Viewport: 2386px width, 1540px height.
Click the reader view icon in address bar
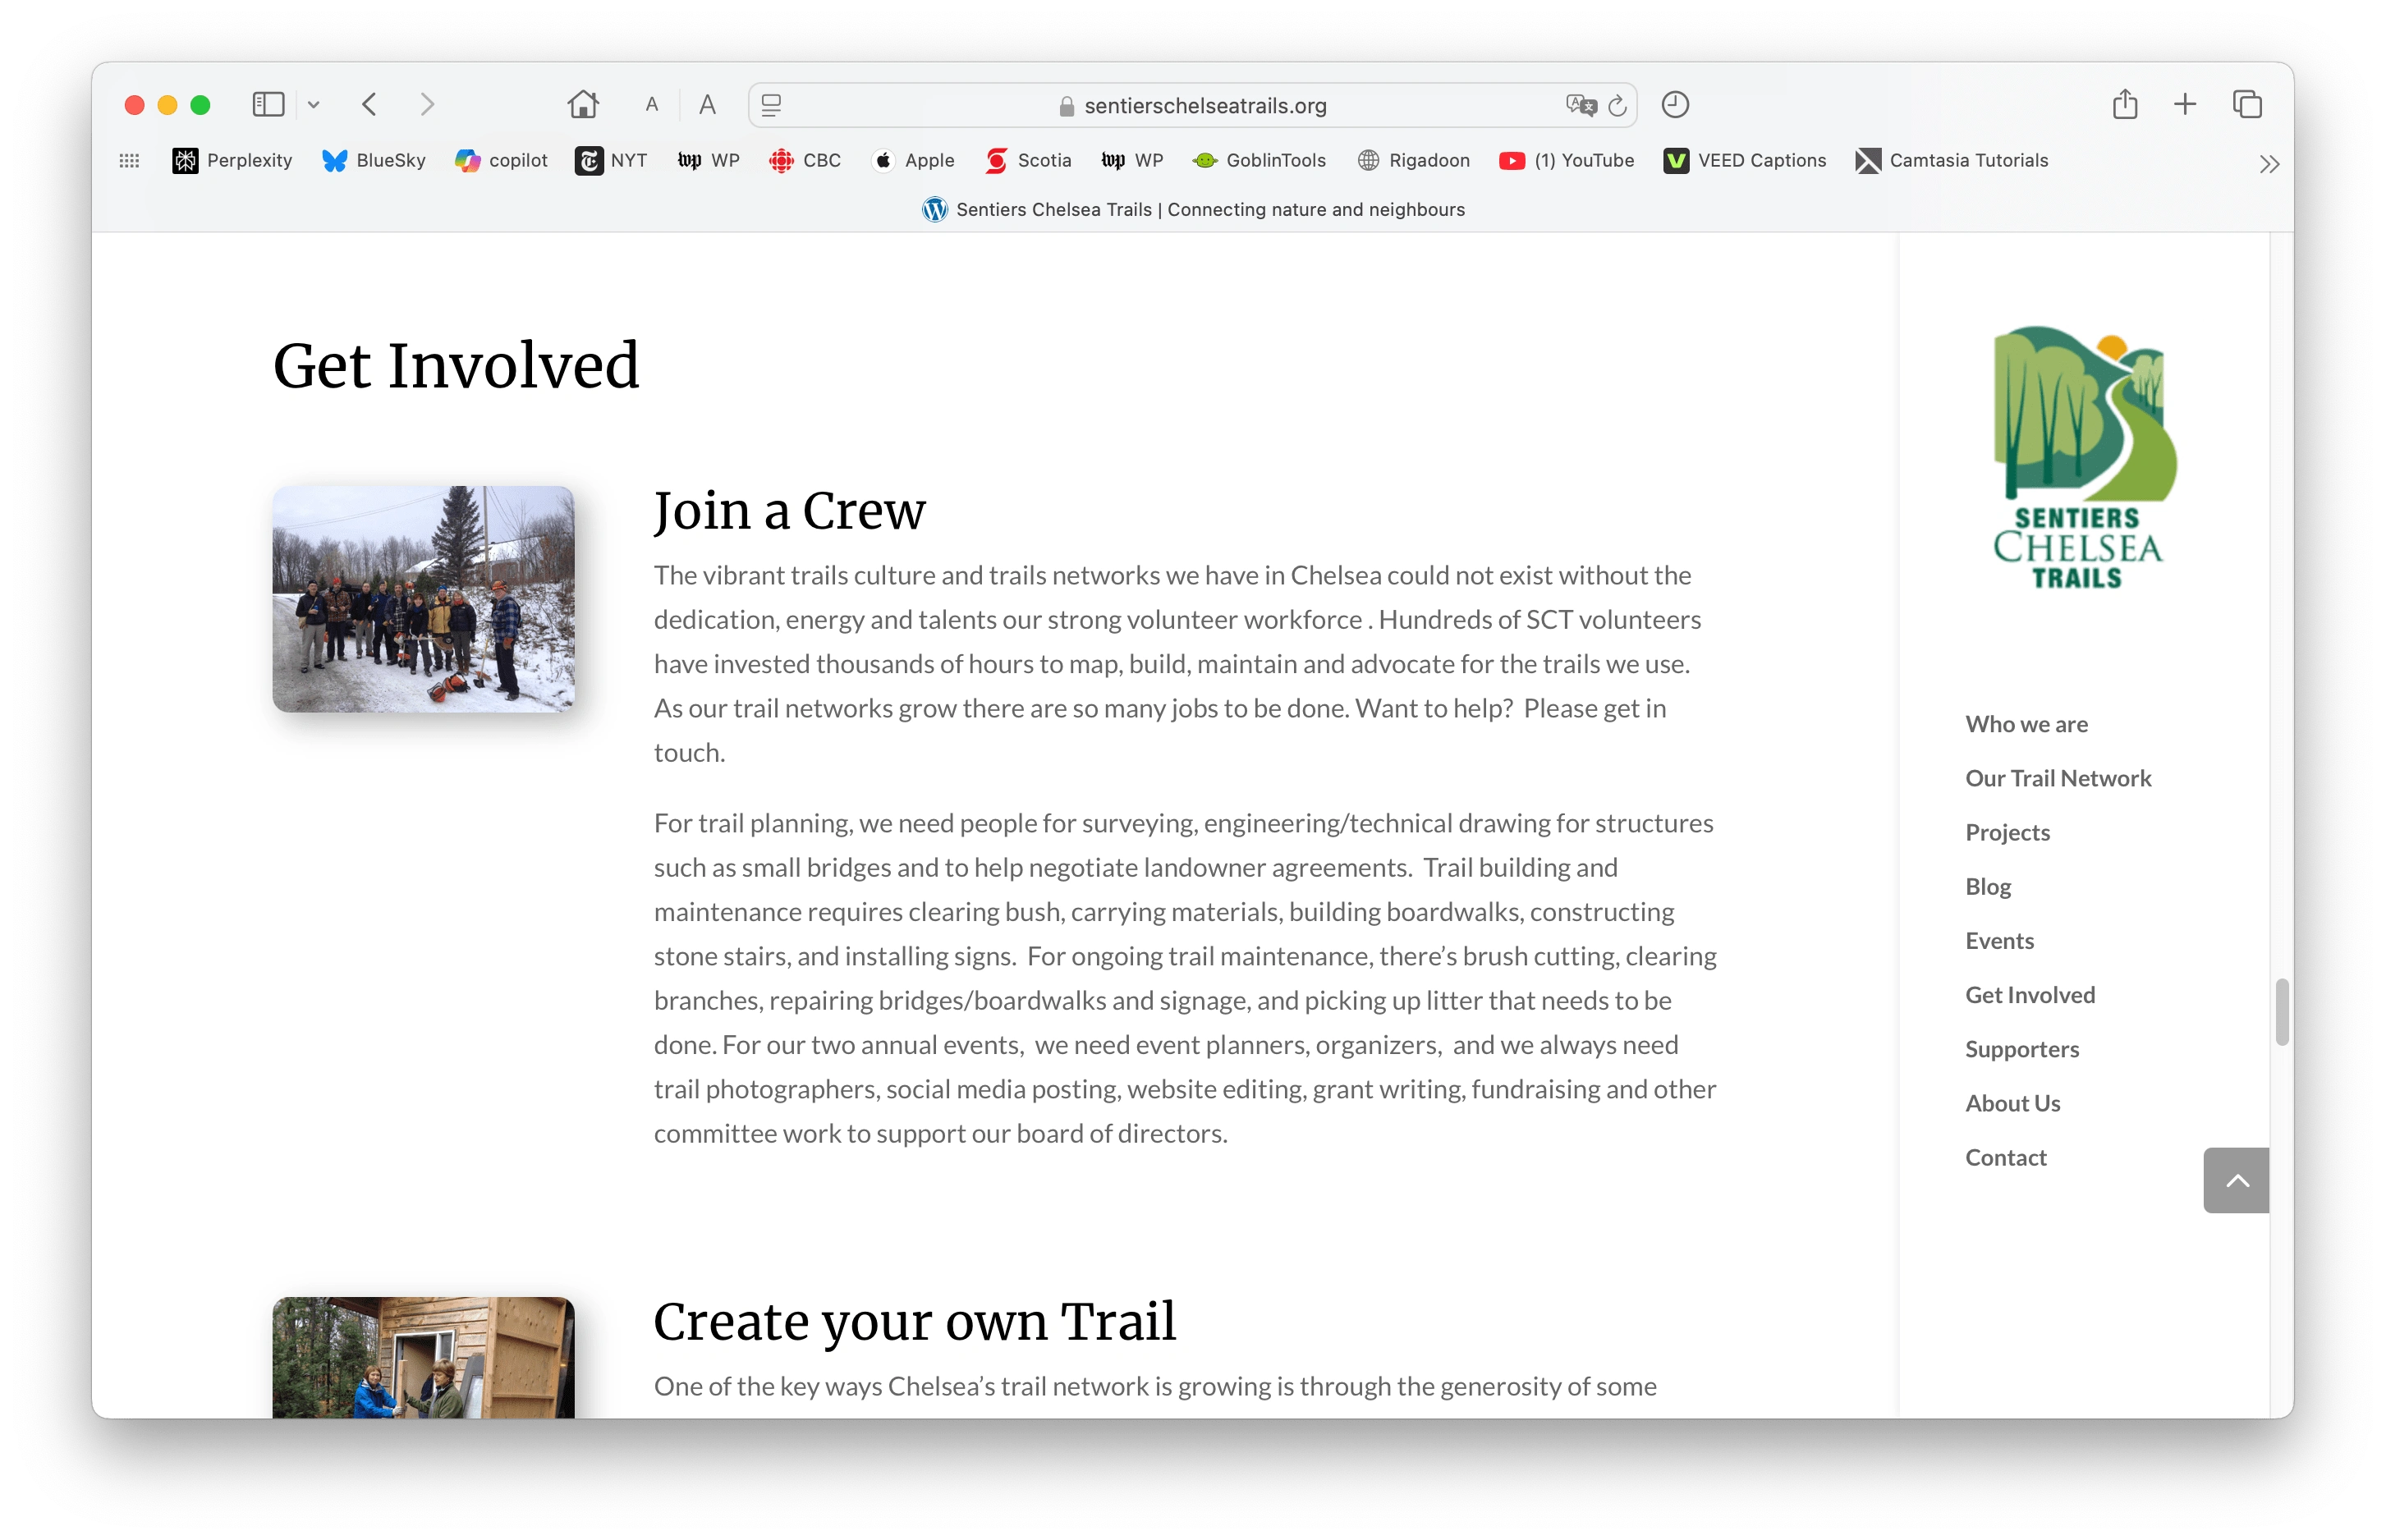(x=772, y=104)
